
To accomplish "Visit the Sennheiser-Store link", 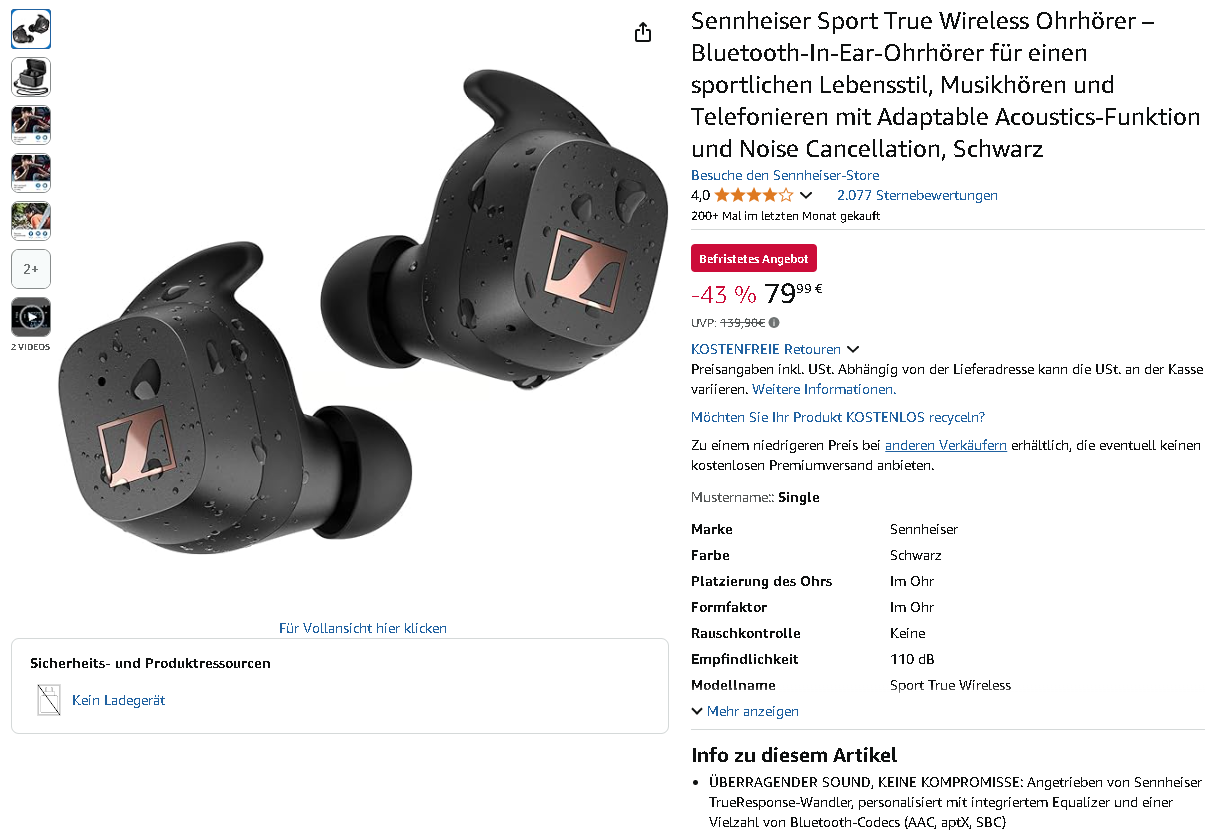I will (785, 175).
